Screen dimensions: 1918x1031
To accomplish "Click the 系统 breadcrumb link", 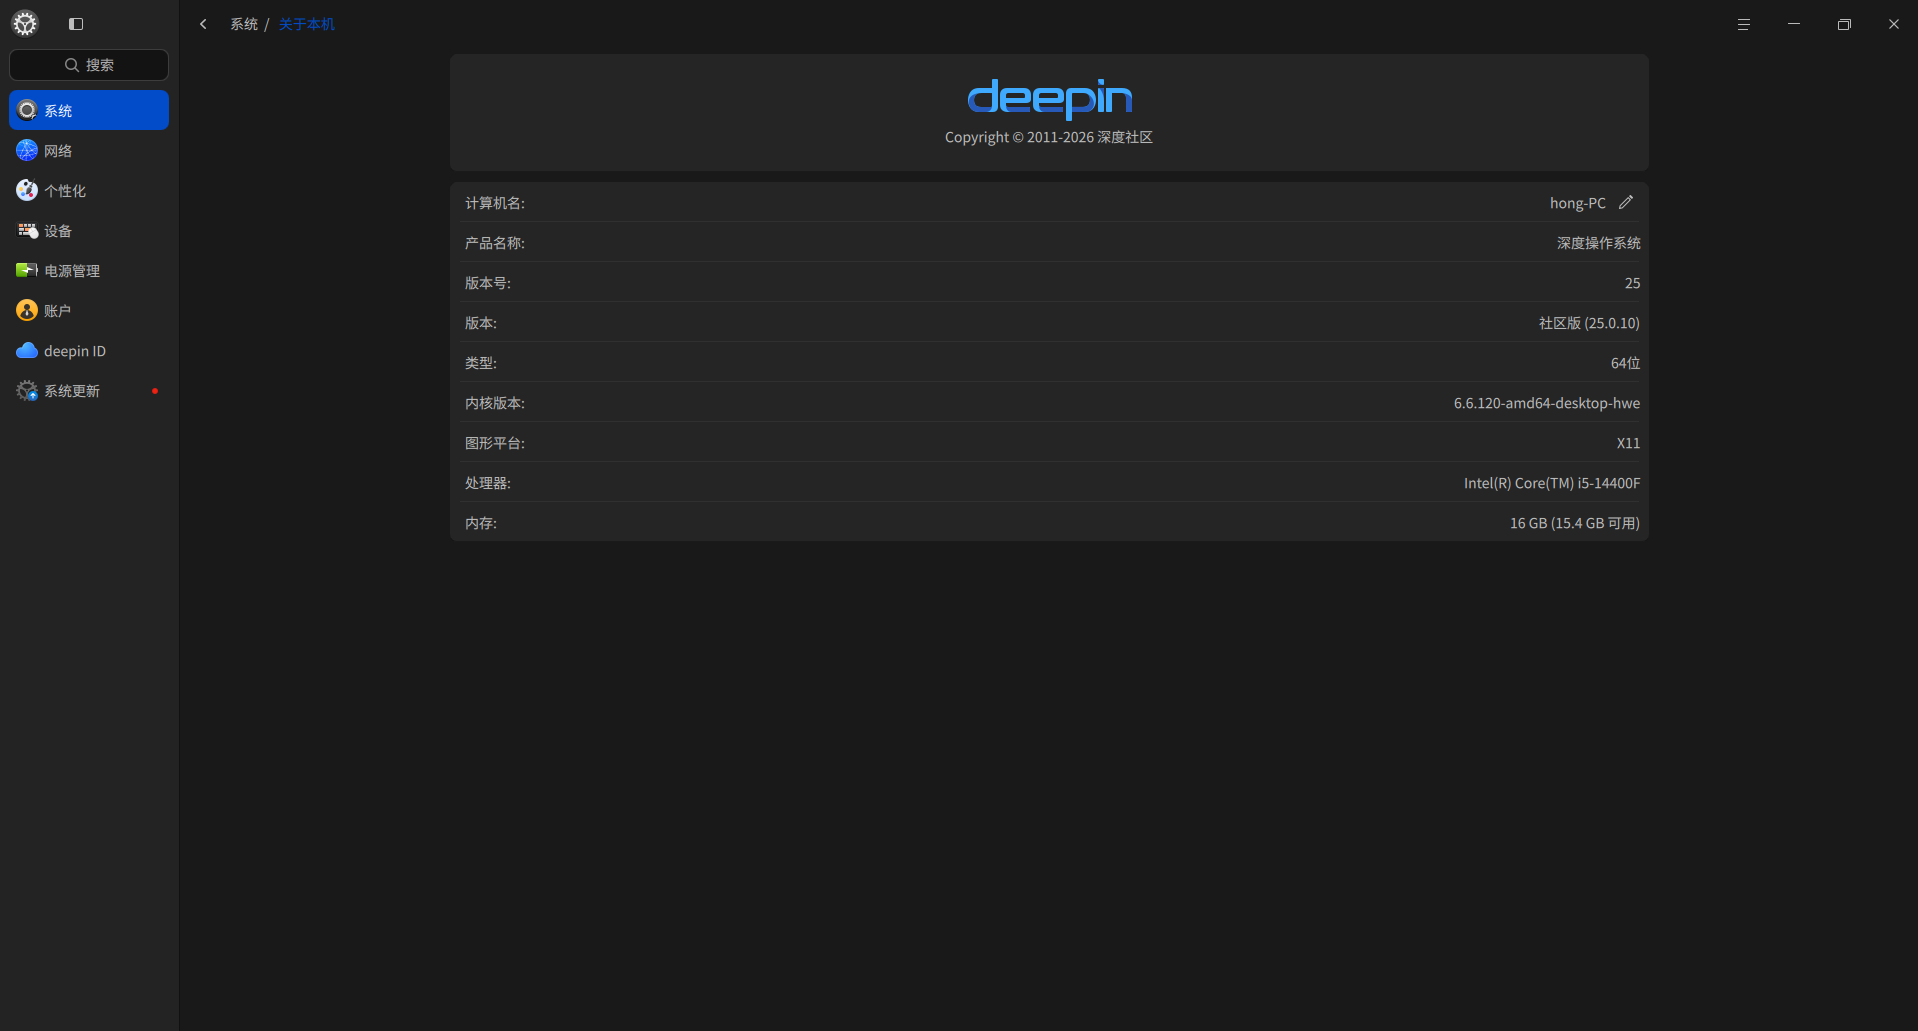I will click(243, 23).
